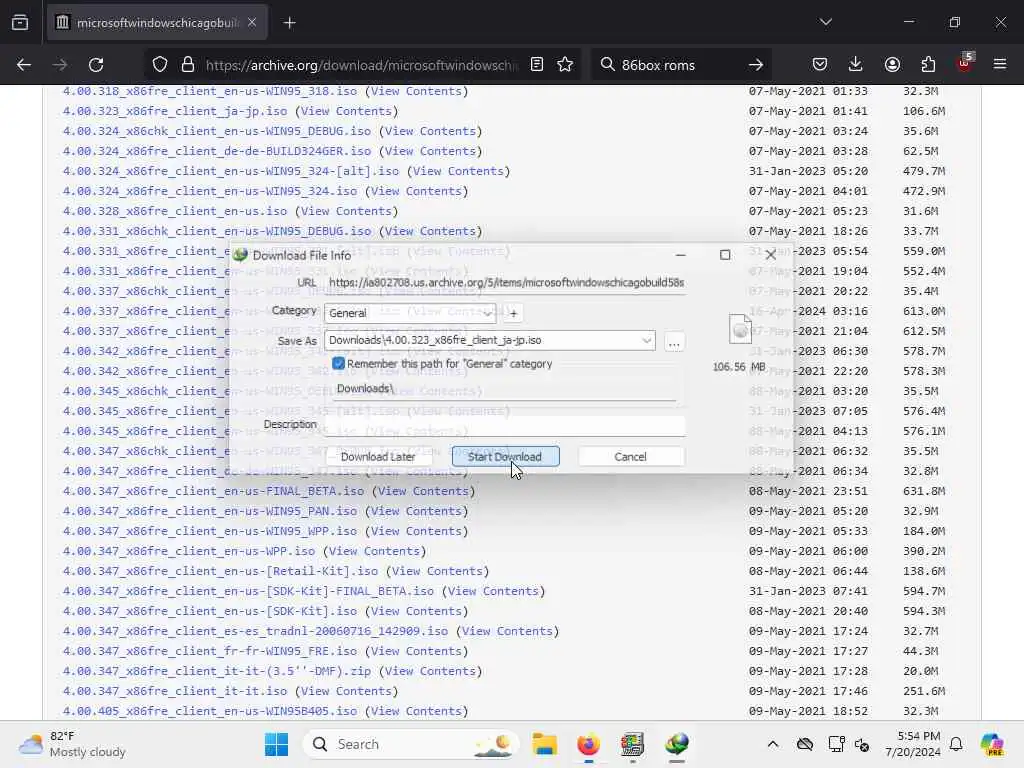
Task: Open the extensions puzzle icon
Action: coord(928,64)
